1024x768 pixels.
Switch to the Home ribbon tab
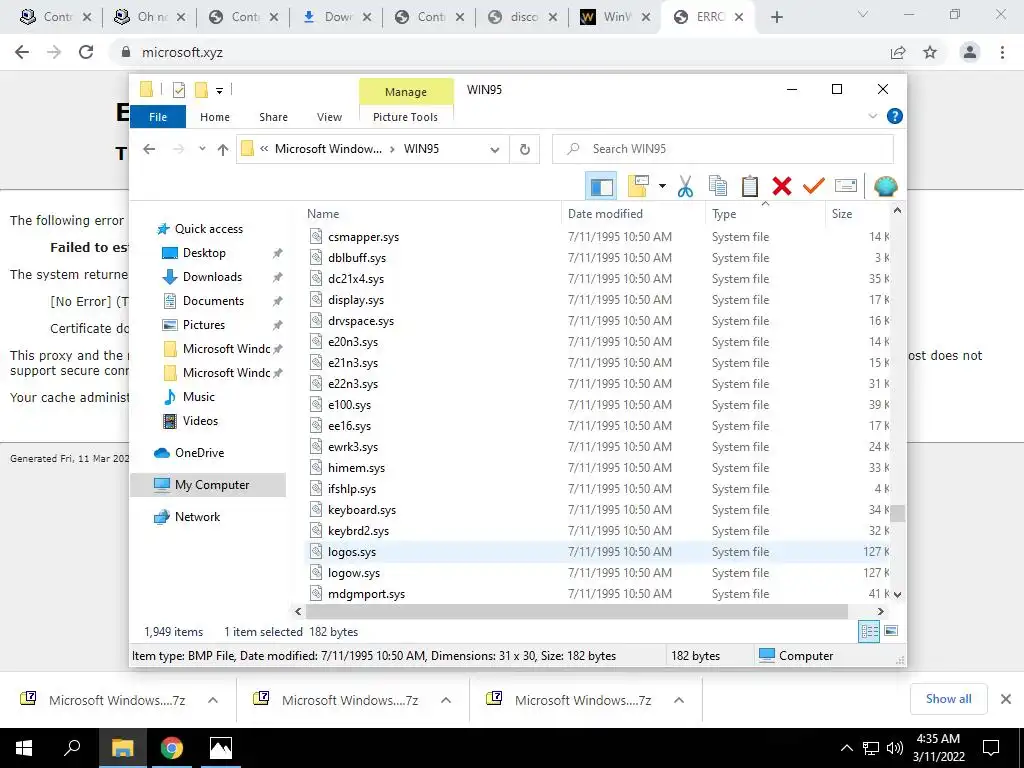215,117
